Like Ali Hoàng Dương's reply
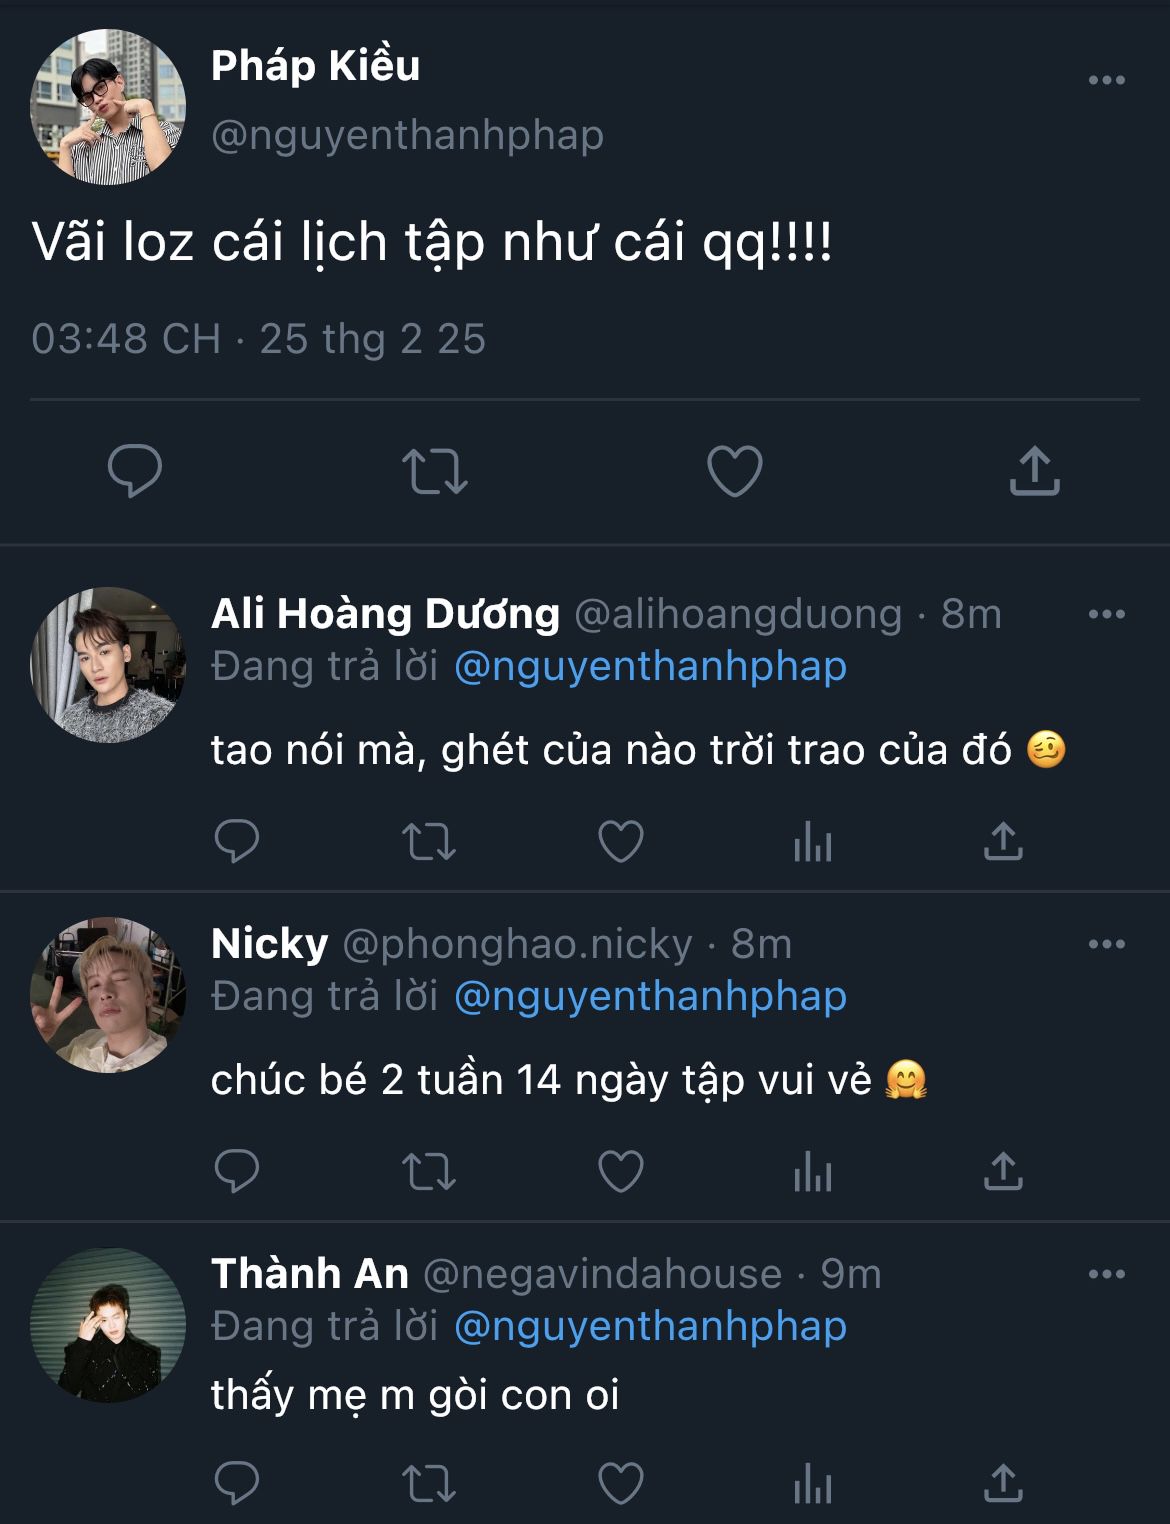1170x1524 pixels. [x=620, y=841]
